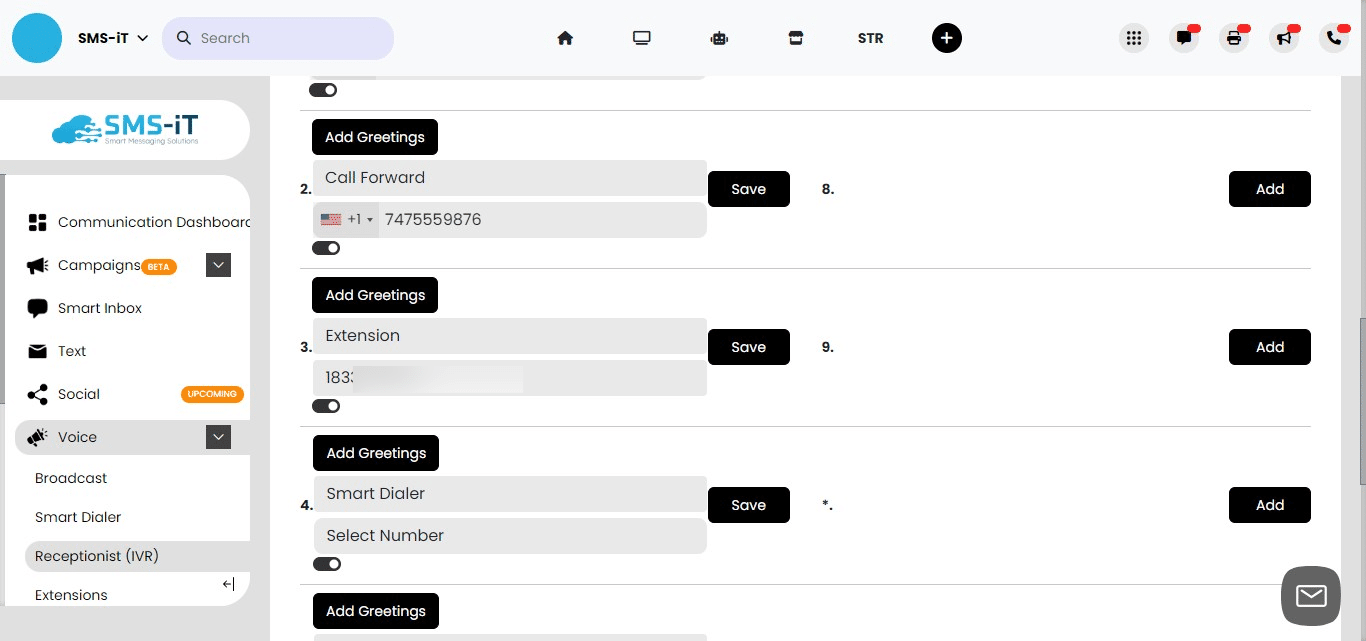Viewport: 1366px width, 641px height.
Task: Open the +1 country code selector
Action: (347, 219)
